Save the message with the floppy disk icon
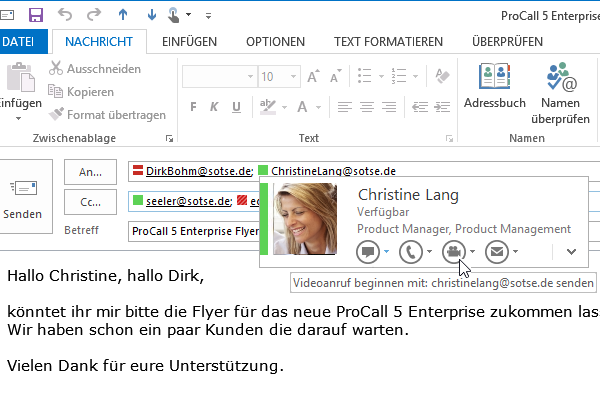The width and height of the screenshot is (600, 400). [36, 15]
